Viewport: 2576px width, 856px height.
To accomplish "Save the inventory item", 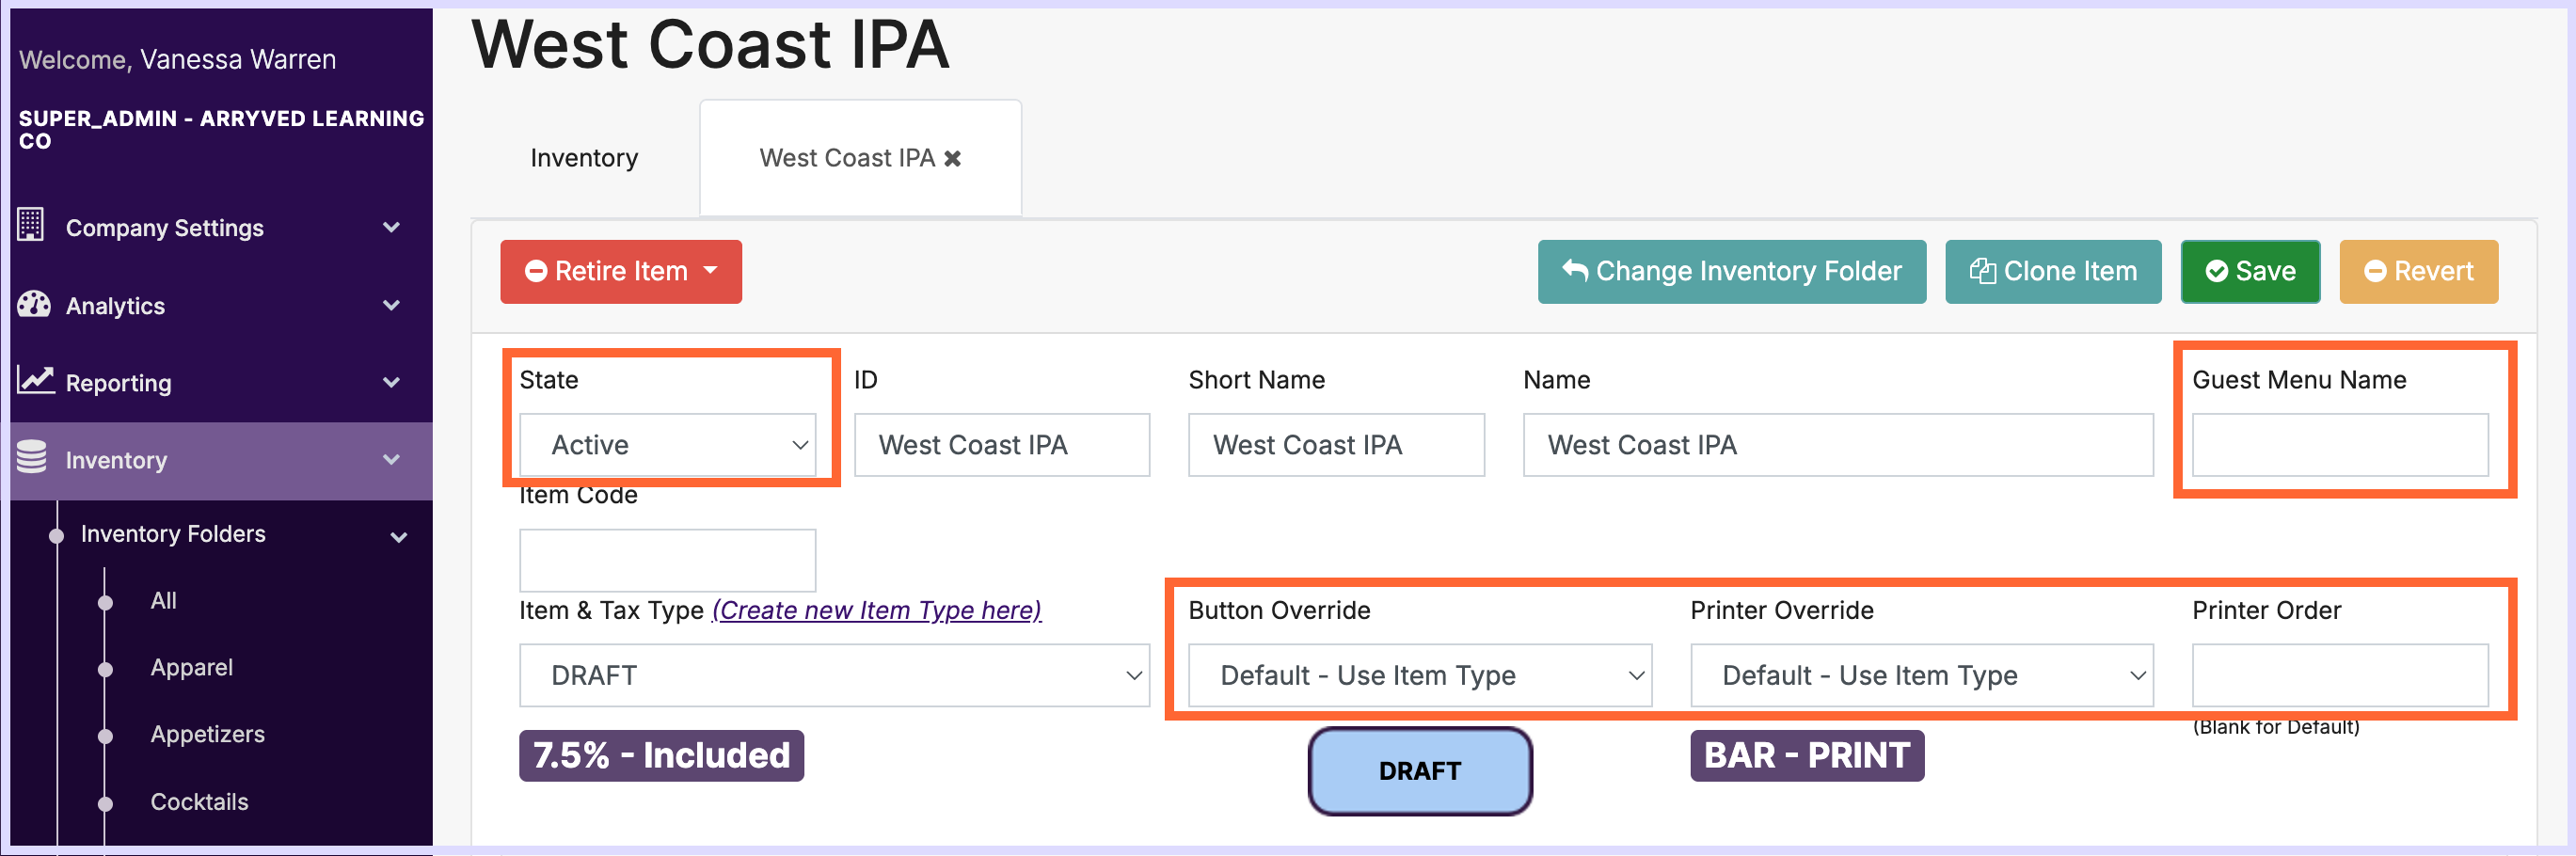I will pos(2250,271).
